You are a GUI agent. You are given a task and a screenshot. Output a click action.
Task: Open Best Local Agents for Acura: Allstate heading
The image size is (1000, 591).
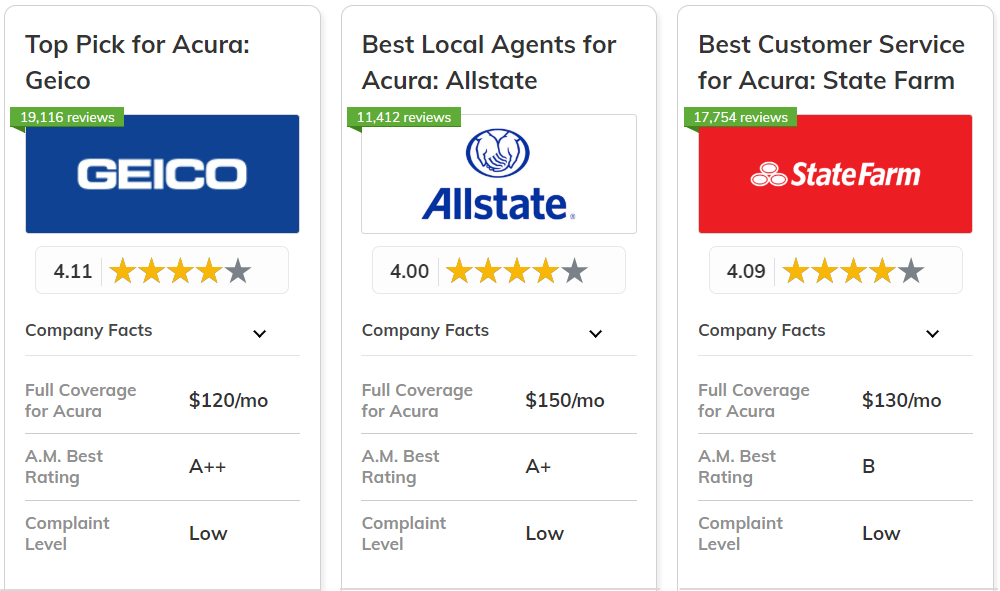click(489, 62)
